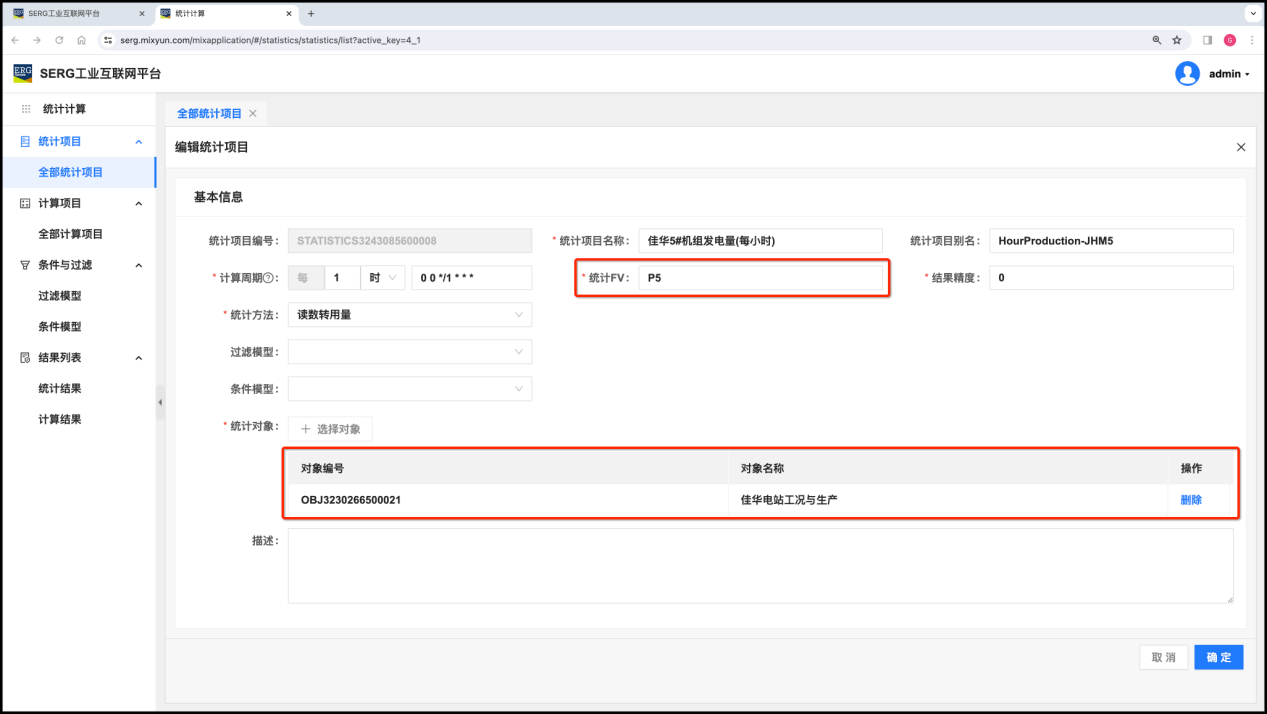Collapse the left sidebar handle
The width and height of the screenshot is (1267, 714).
click(x=160, y=402)
